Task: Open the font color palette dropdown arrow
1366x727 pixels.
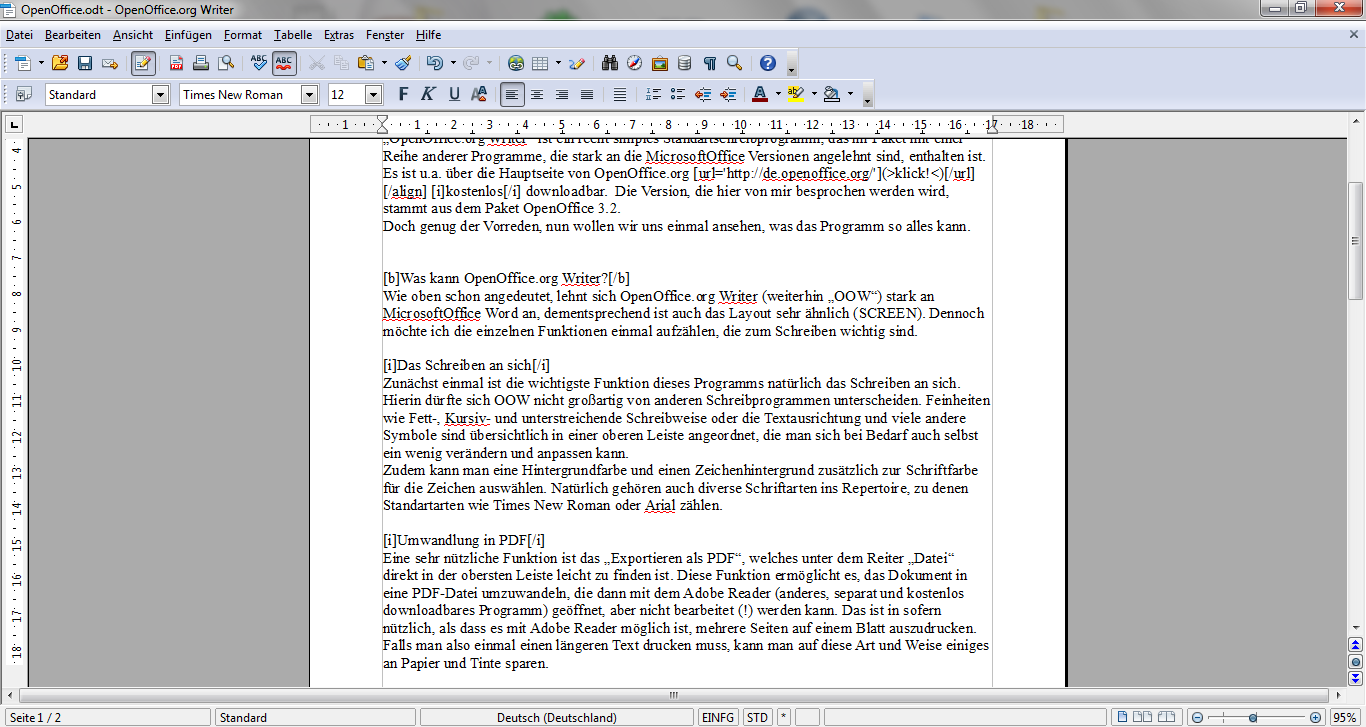Action: (x=778, y=94)
